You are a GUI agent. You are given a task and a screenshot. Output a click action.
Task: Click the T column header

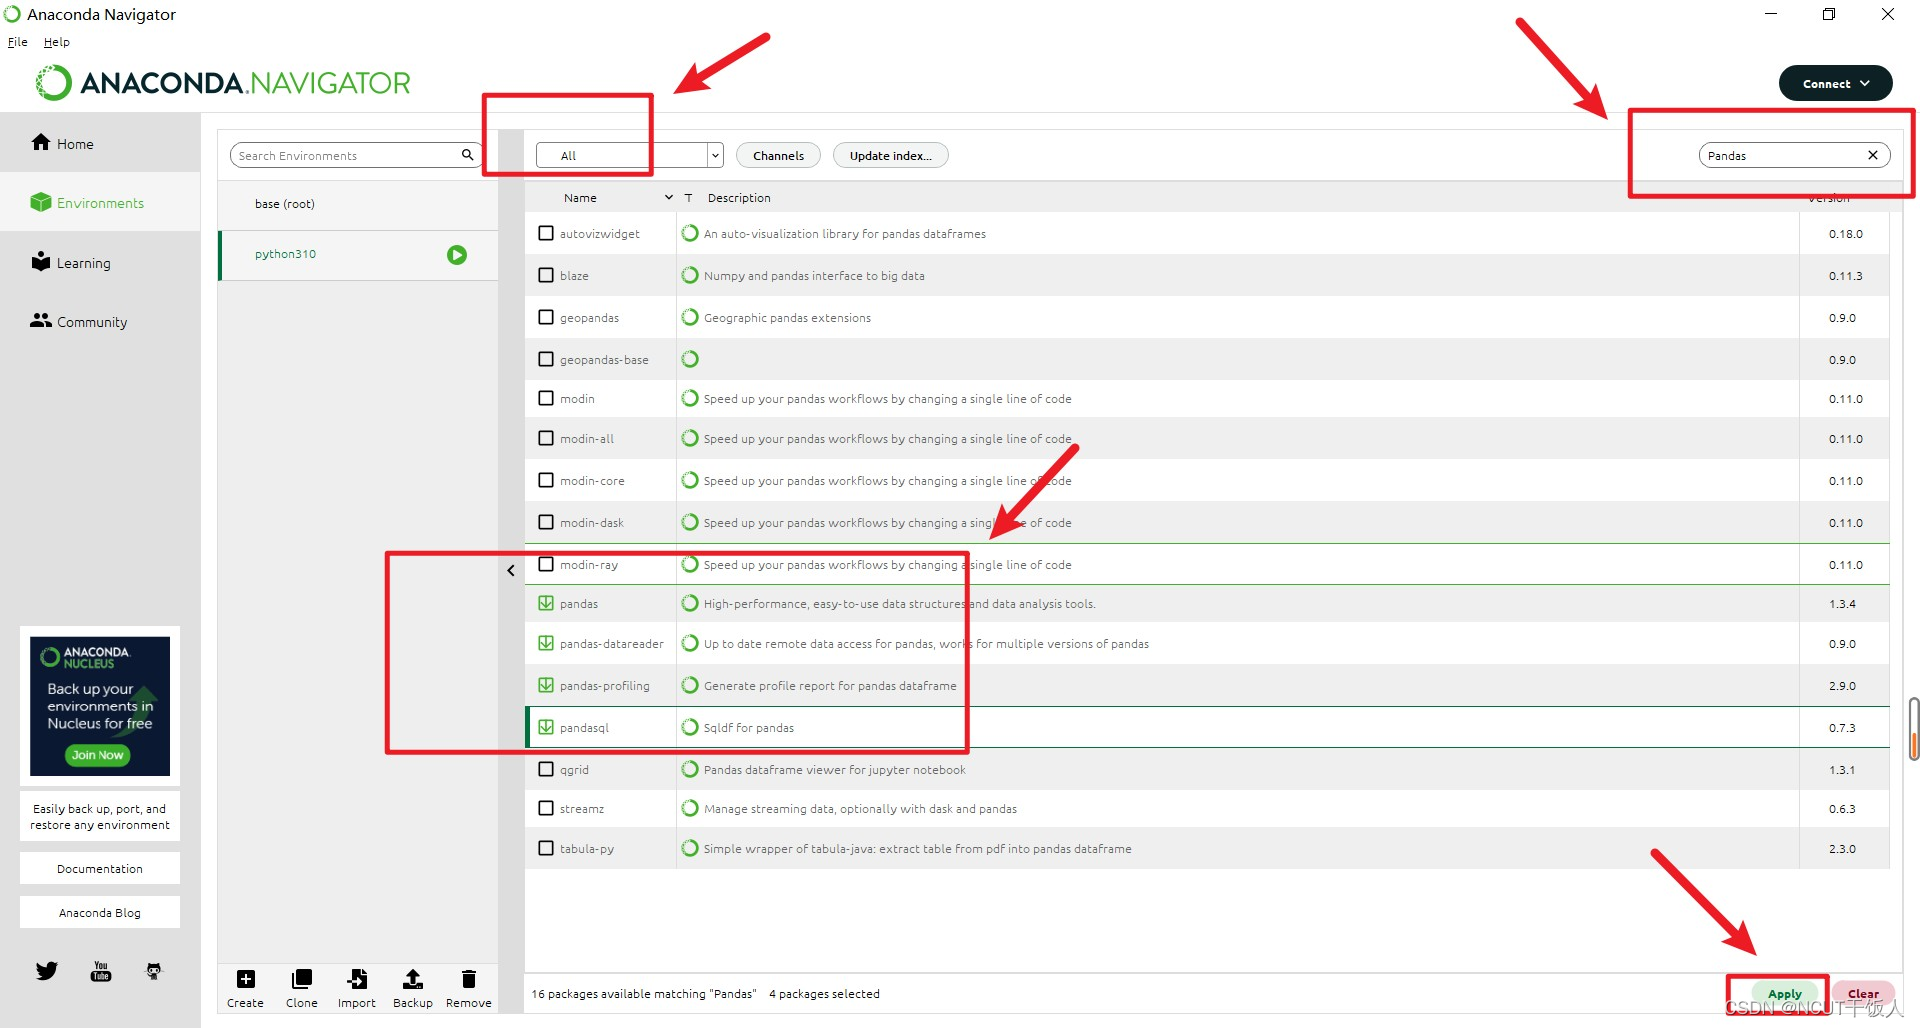(689, 197)
